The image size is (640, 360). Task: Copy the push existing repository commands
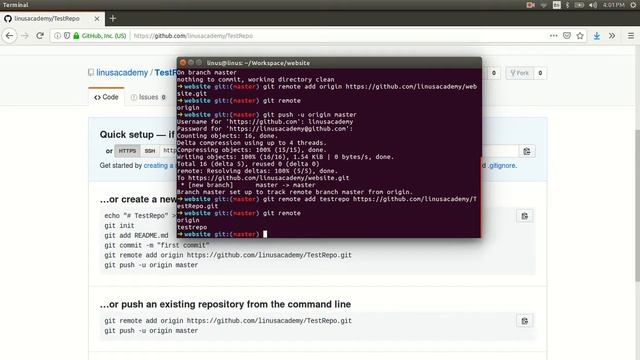[524, 321]
